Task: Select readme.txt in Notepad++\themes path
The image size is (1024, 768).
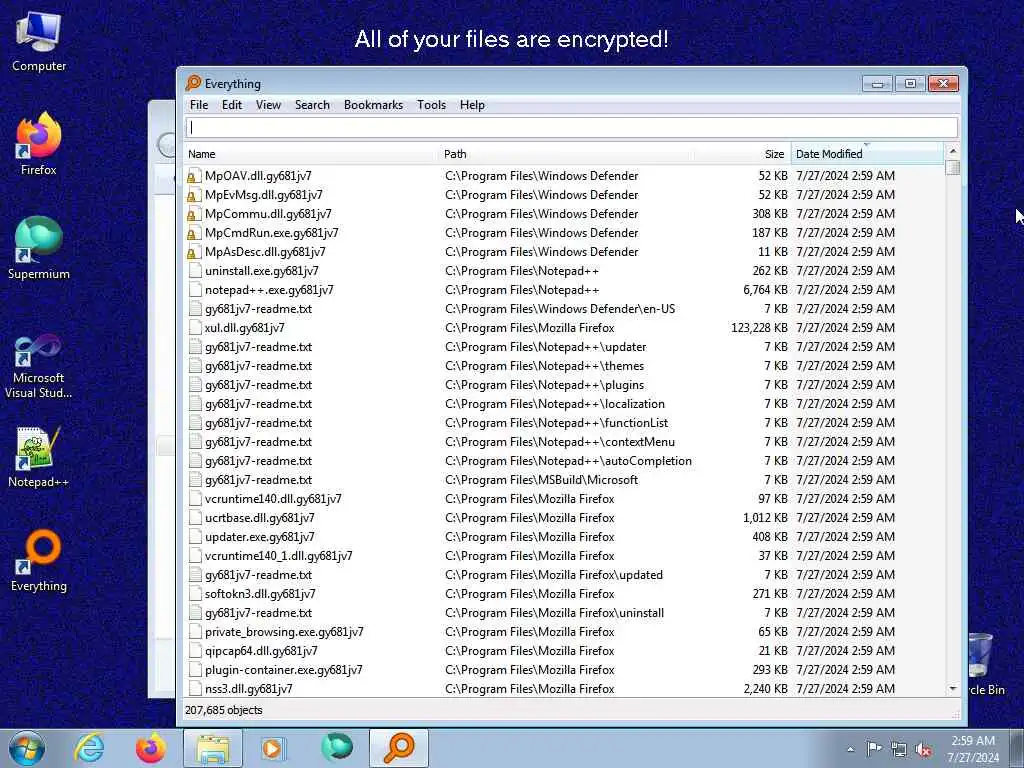Action: tap(259, 366)
